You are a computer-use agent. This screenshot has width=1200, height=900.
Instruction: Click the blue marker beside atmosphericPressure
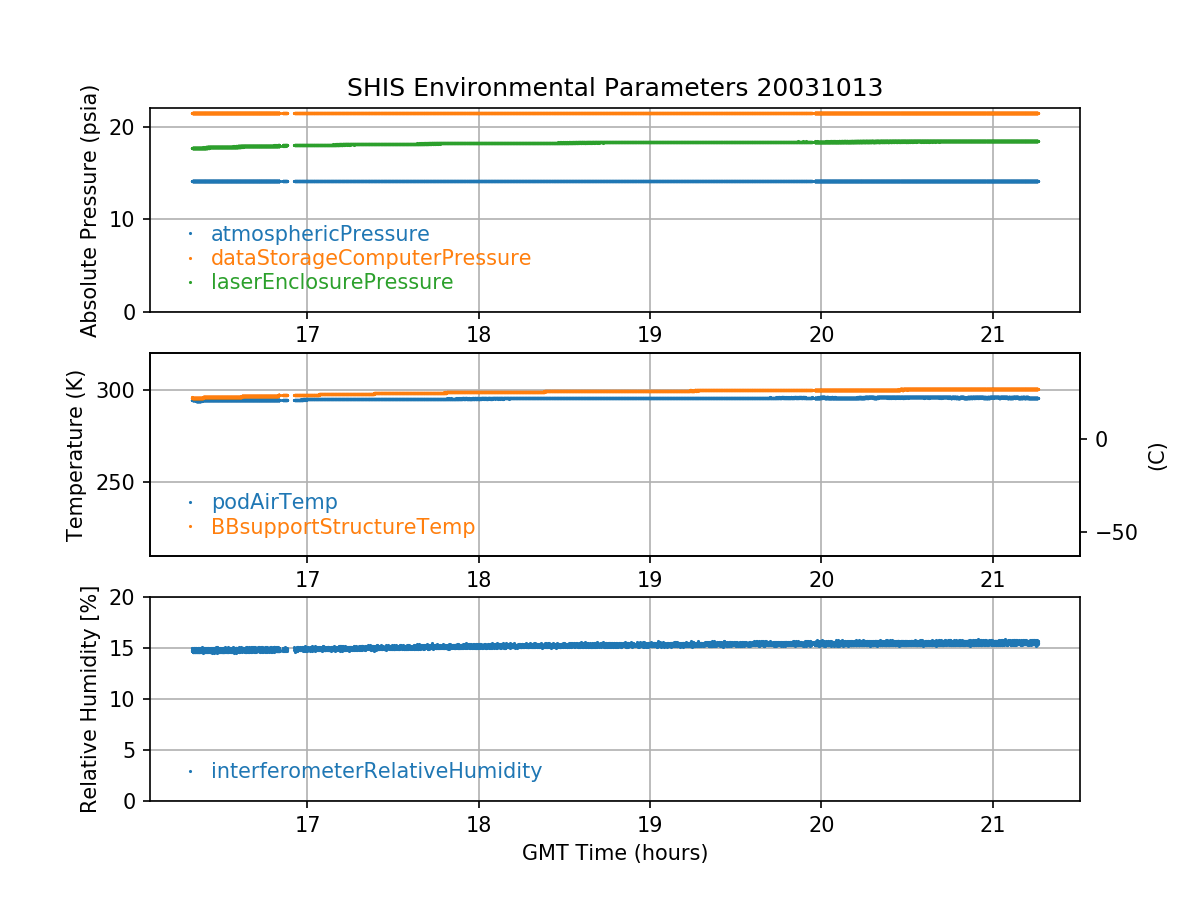coord(190,234)
